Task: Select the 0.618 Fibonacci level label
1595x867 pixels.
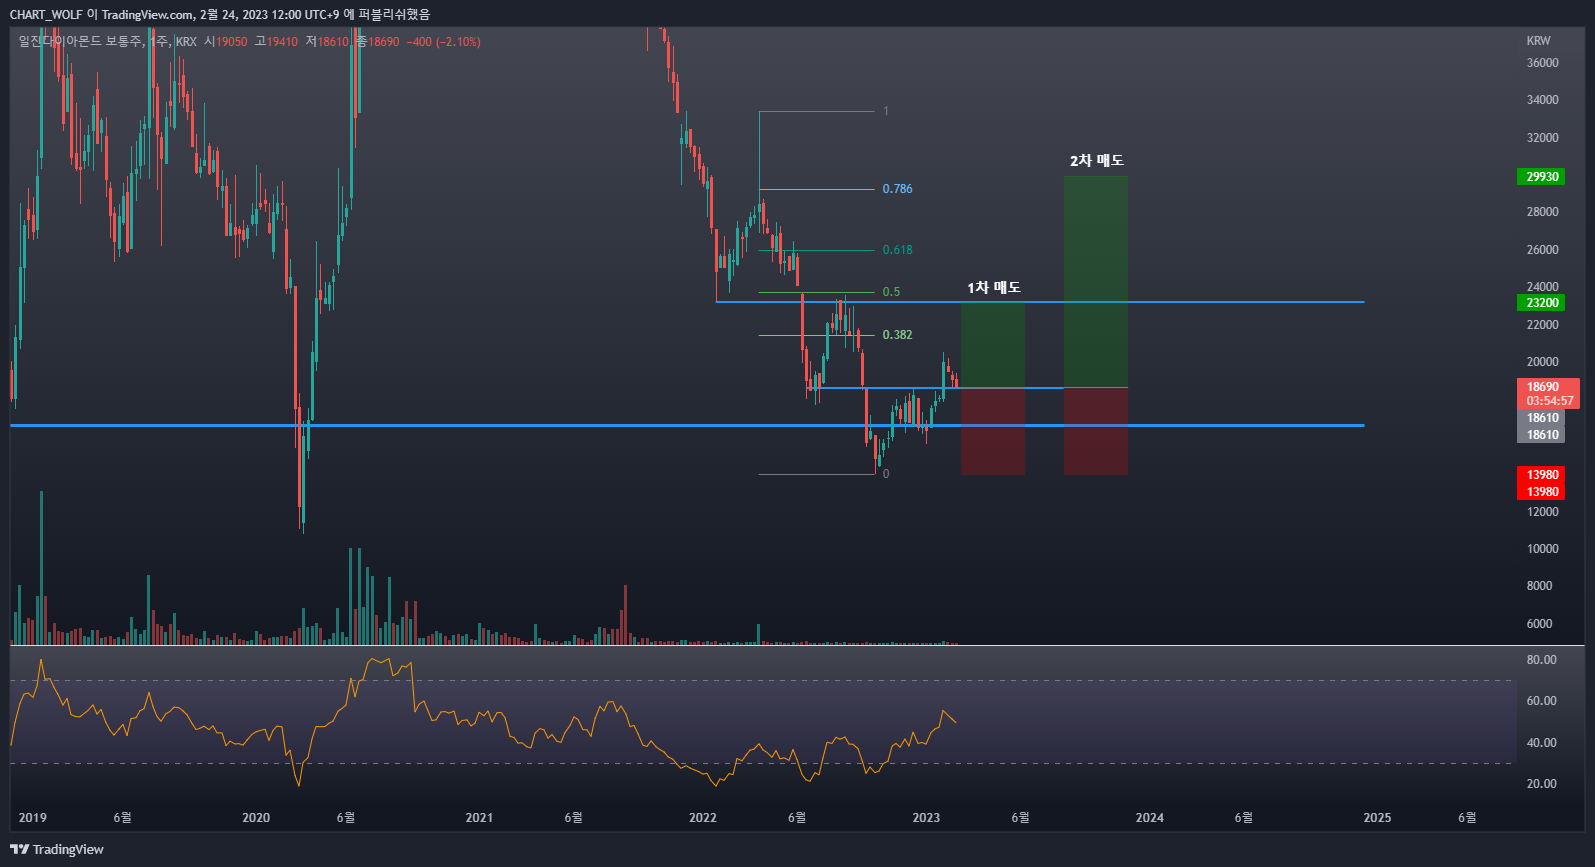Action: pos(897,250)
